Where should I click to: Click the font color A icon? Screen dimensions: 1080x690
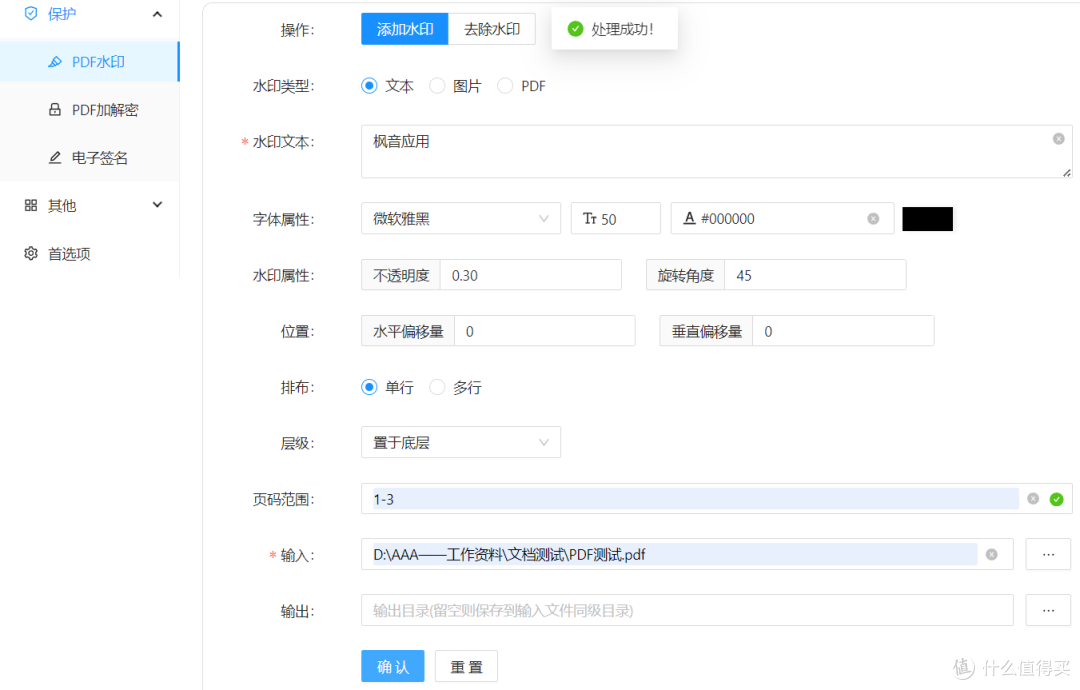pos(689,218)
